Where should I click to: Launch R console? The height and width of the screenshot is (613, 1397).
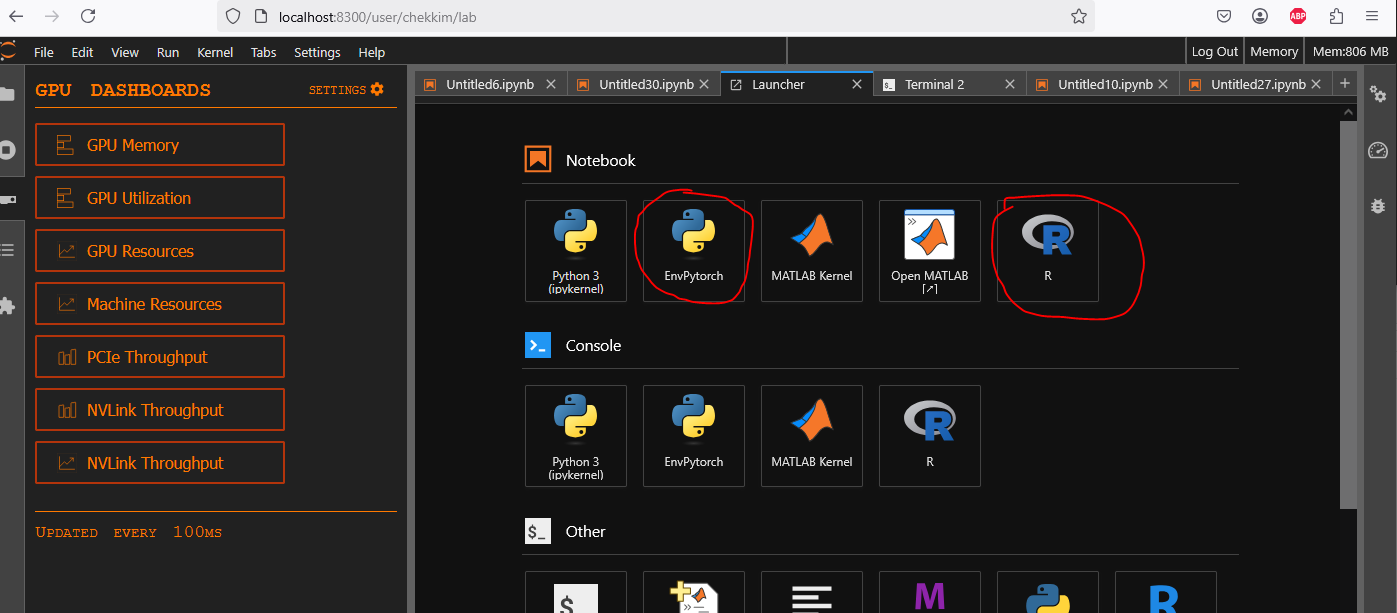(929, 436)
